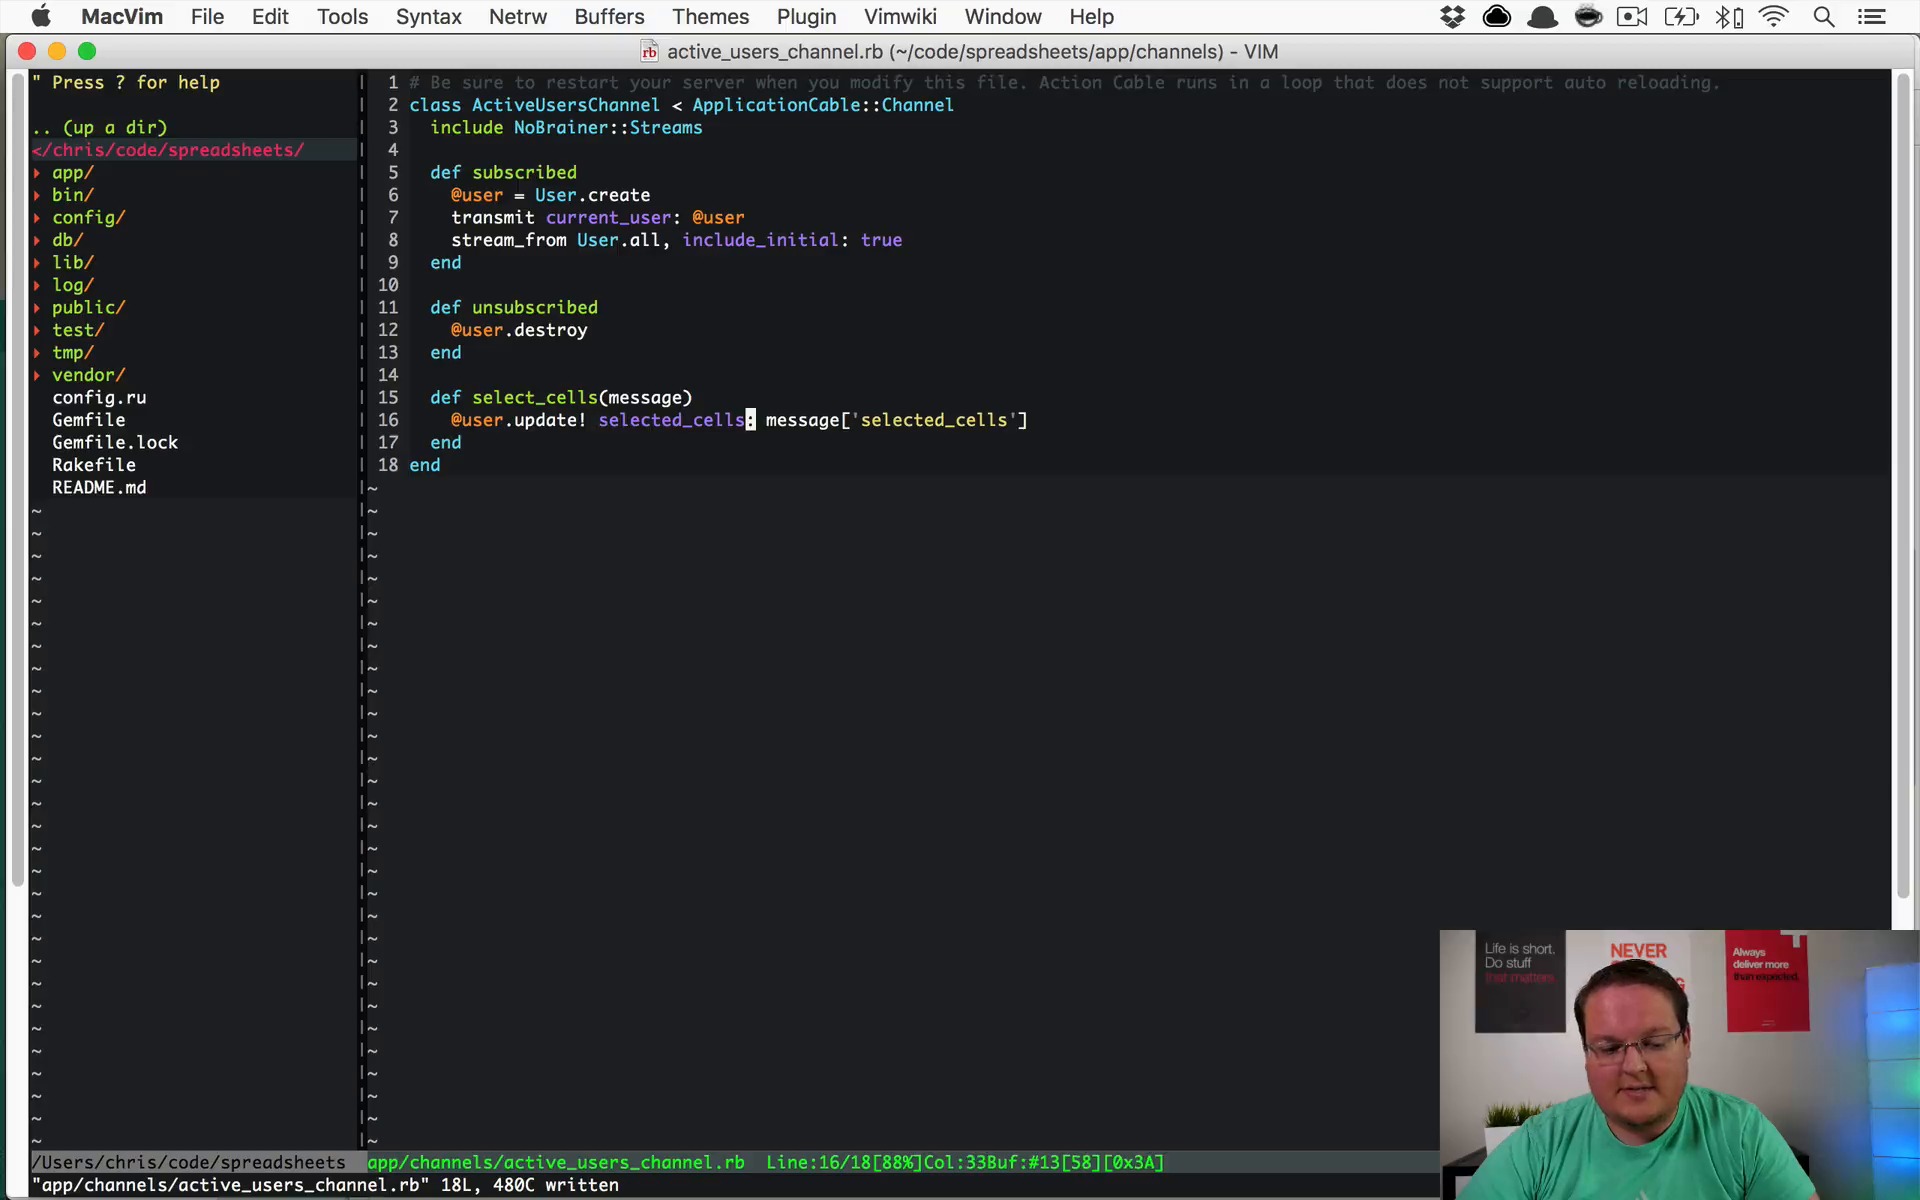Open the Buffers menu
Image resolution: width=1920 pixels, height=1200 pixels.
point(609,17)
